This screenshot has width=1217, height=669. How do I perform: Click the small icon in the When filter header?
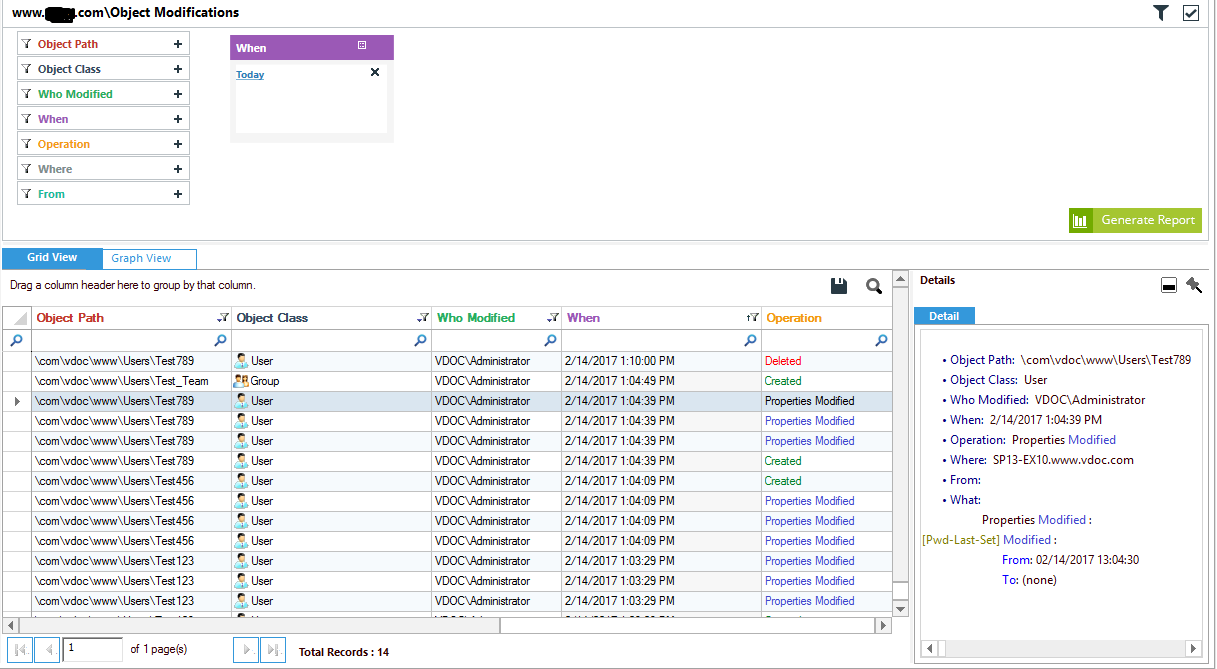(362, 46)
